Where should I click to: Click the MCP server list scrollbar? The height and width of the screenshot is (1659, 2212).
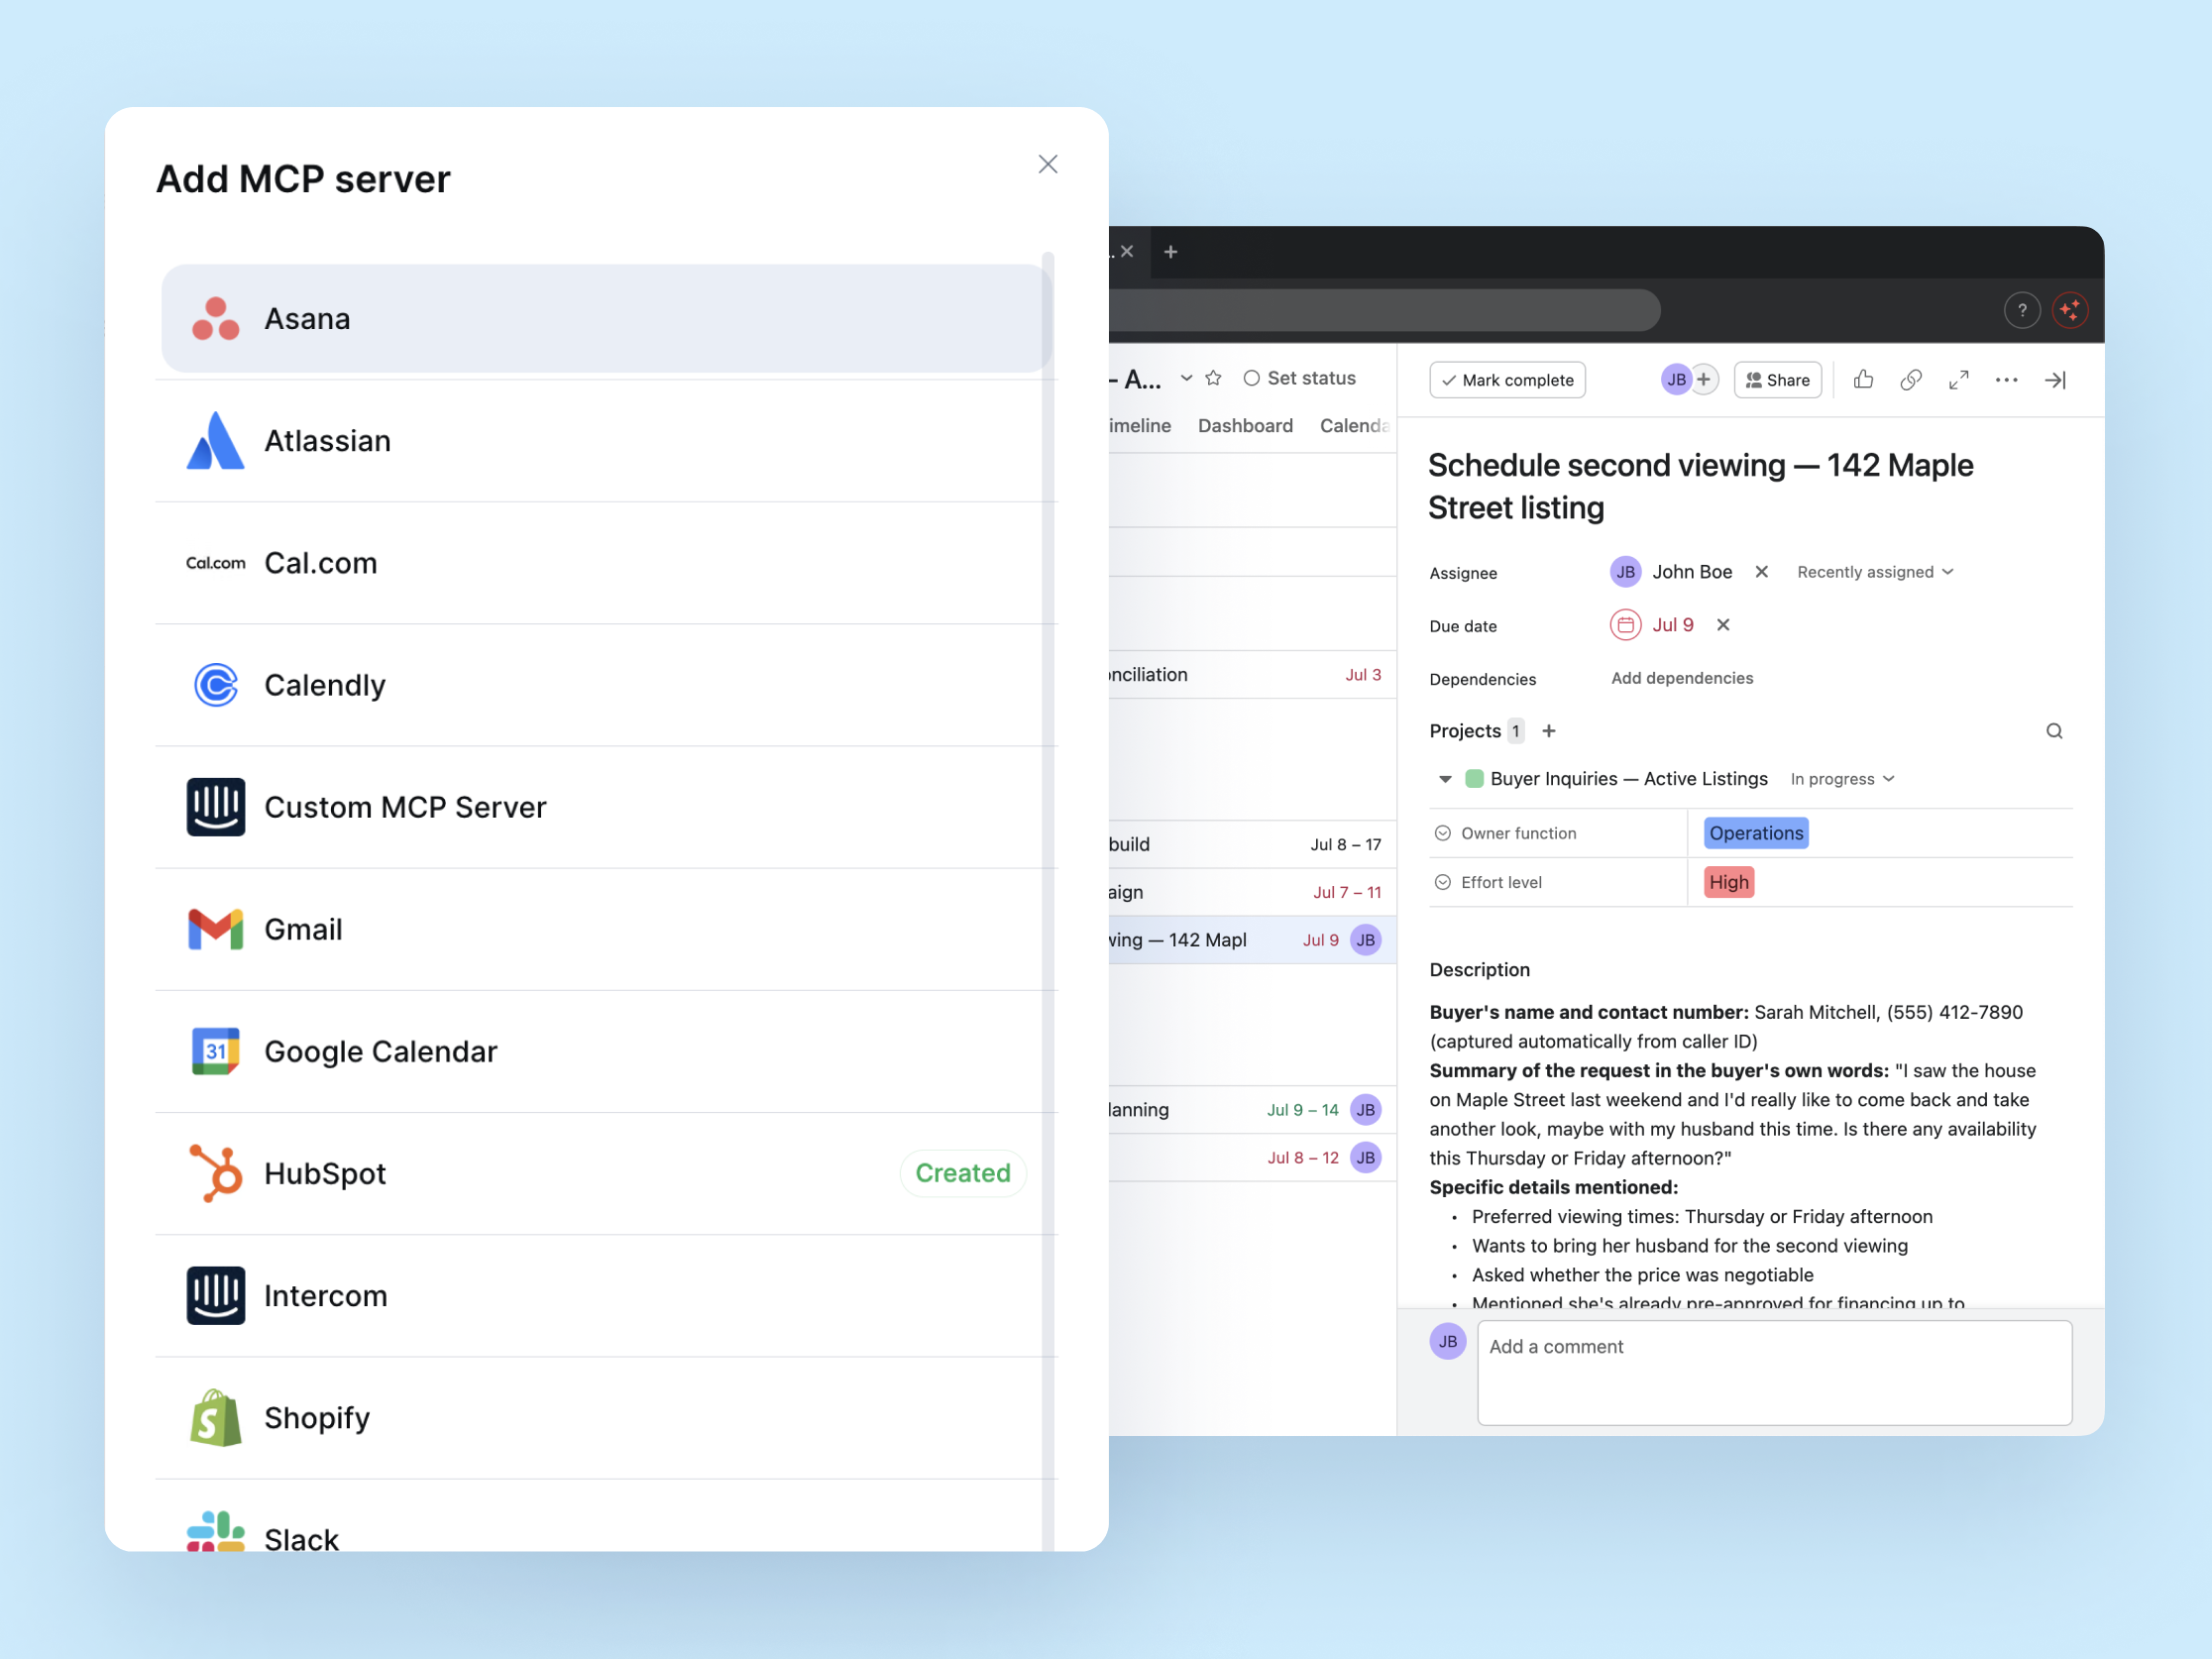point(1047,900)
